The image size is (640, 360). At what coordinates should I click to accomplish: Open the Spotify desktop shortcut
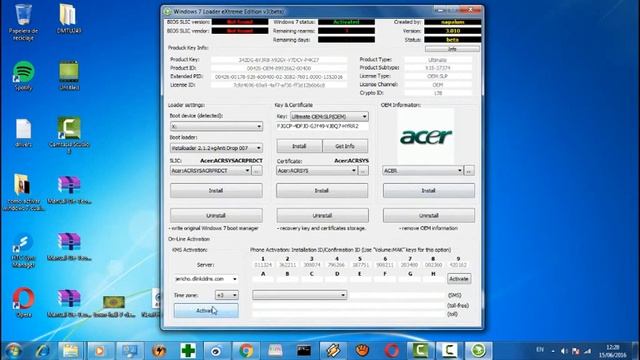click(x=23, y=76)
